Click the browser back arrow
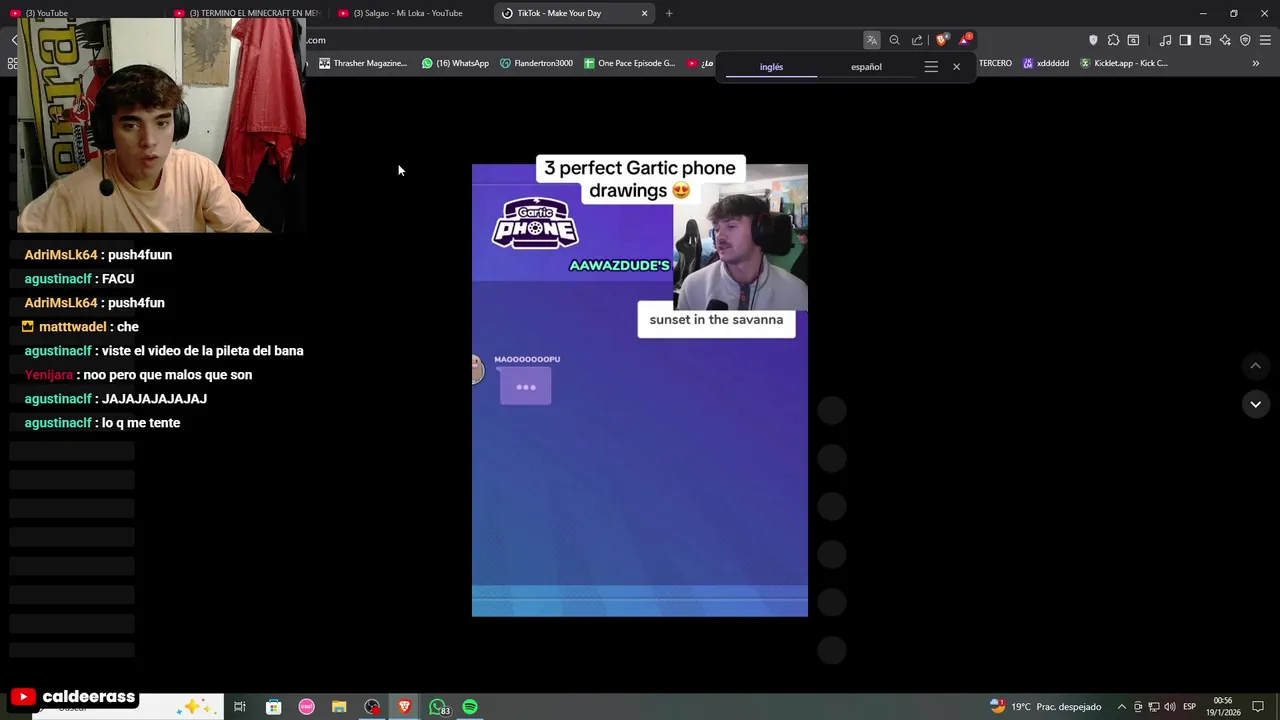 (x=14, y=40)
